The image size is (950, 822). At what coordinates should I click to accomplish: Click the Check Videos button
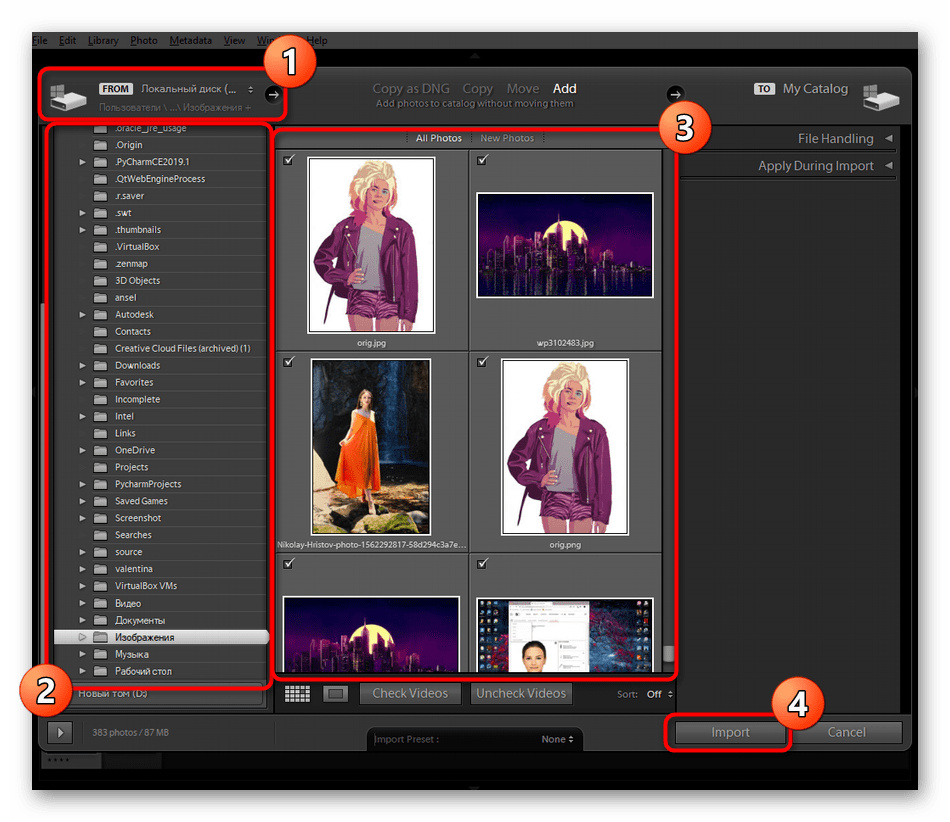pyautogui.click(x=410, y=693)
